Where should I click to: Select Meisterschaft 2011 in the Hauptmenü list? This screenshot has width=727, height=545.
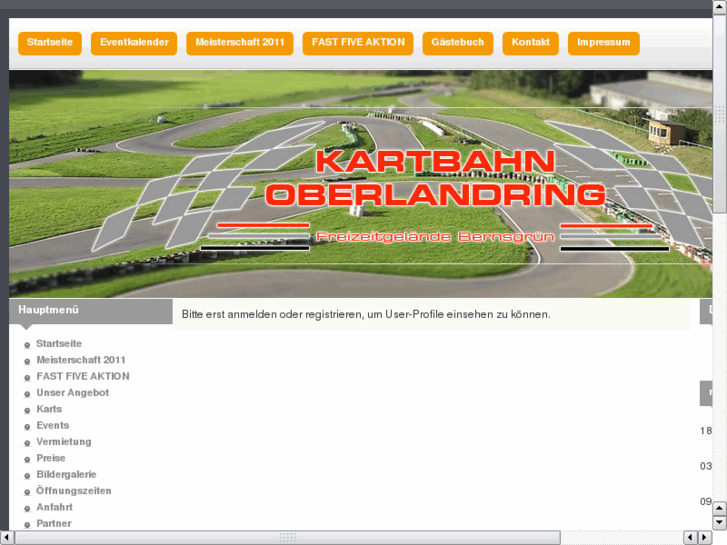pyautogui.click(x=81, y=360)
